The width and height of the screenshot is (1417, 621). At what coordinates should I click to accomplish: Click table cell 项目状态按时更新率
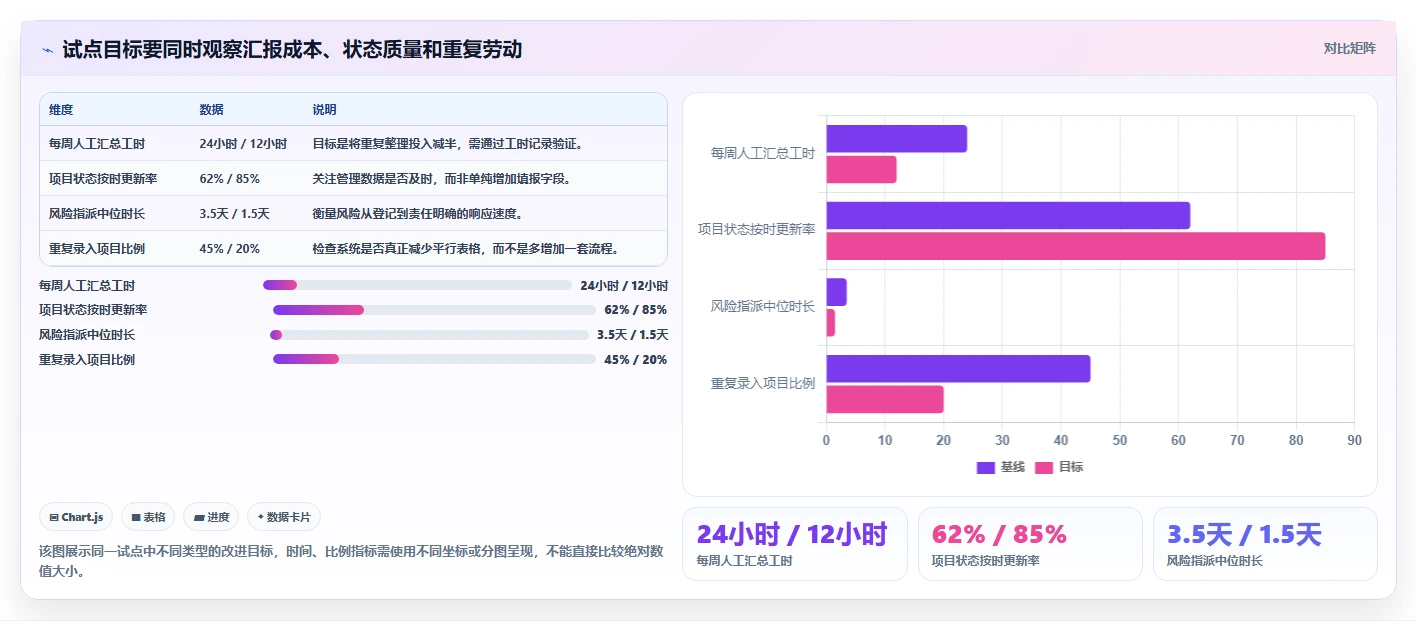(x=102, y=179)
